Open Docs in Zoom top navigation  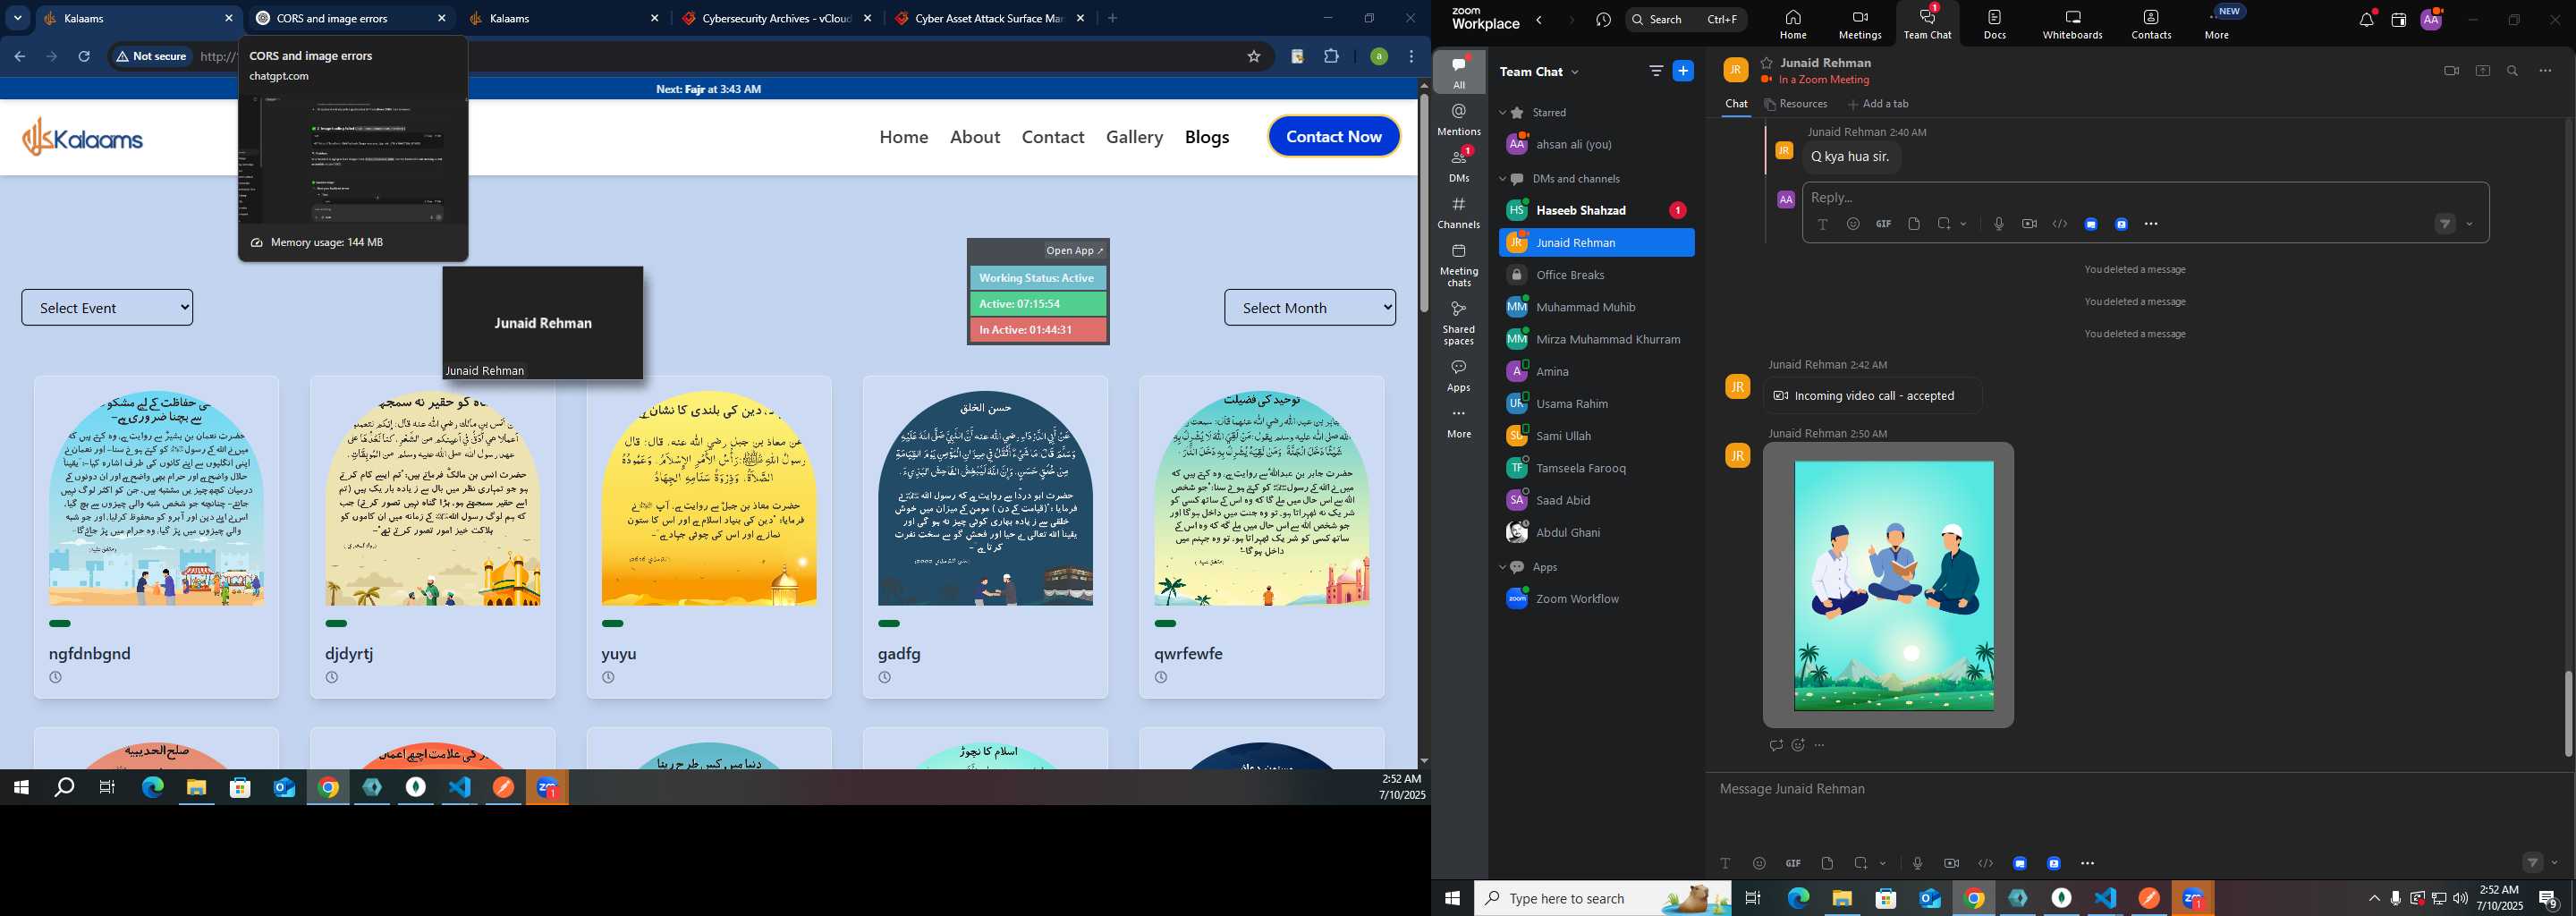1995,24
